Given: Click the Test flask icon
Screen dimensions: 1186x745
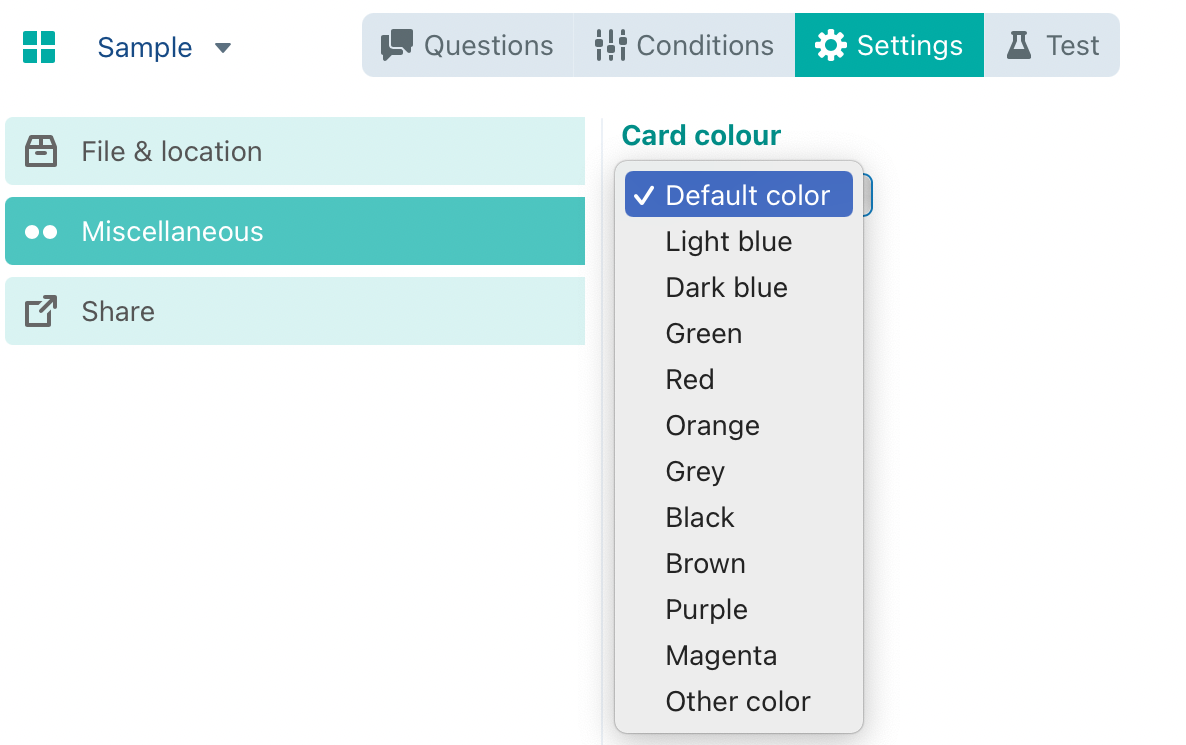Looking at the screenshot, I should click(x=1018, y=45).
